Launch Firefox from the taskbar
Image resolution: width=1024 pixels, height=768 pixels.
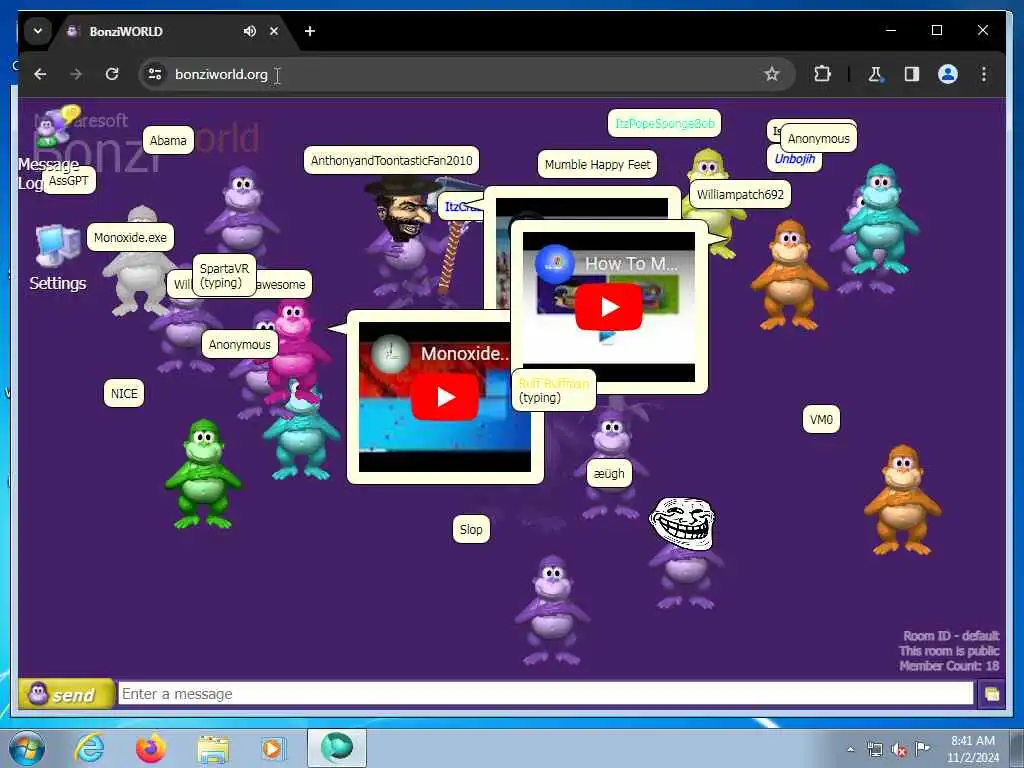(151, 748)
